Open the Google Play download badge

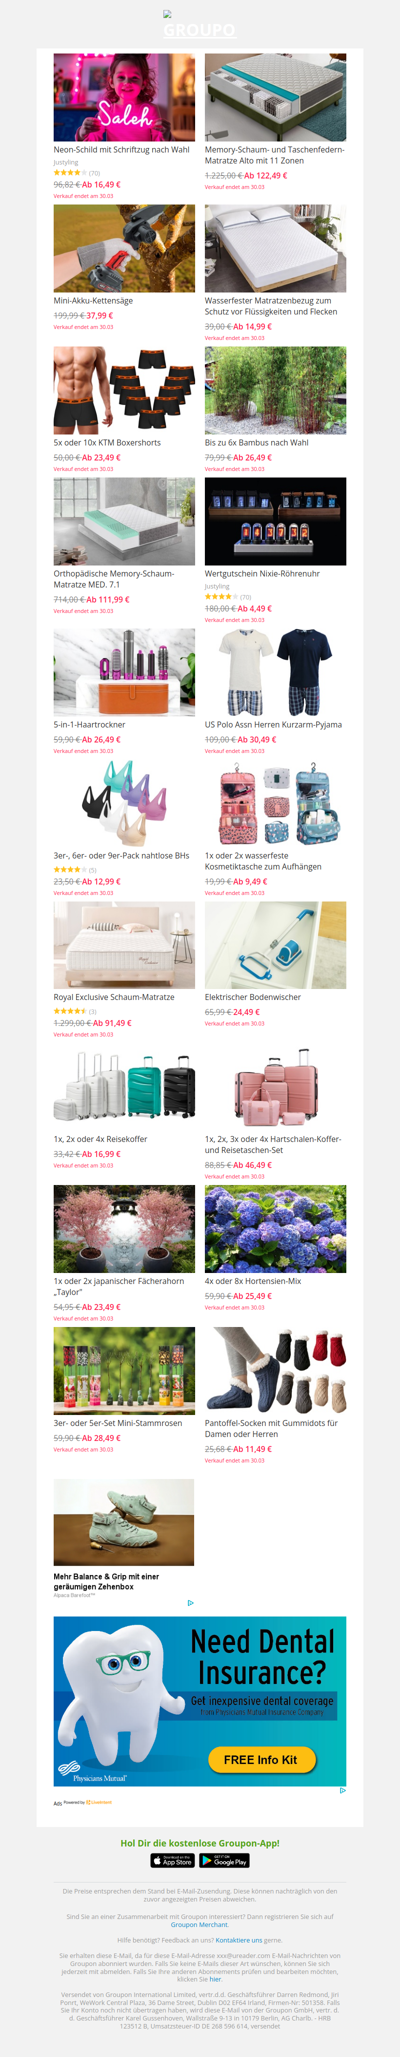[225, 1860]
